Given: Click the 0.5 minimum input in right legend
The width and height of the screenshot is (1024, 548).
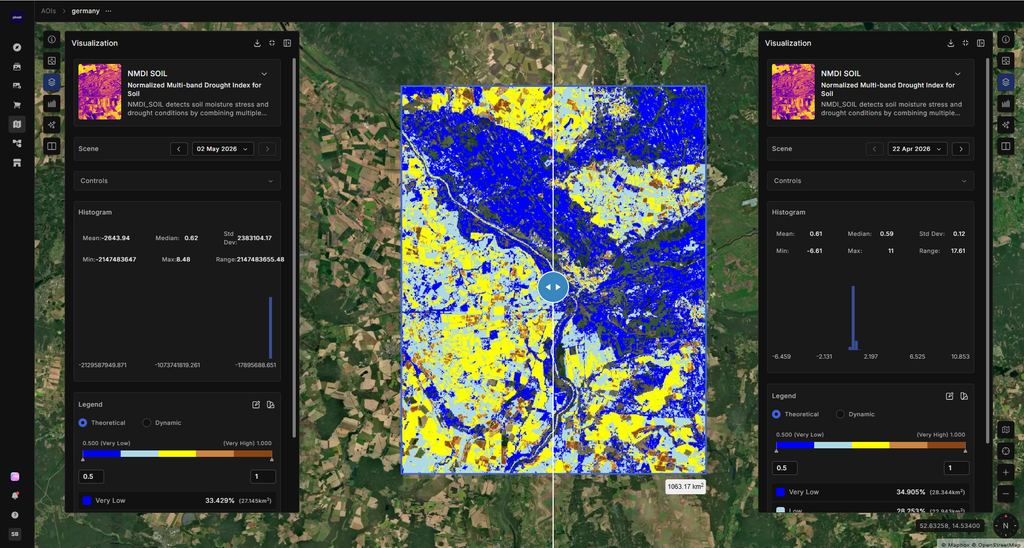Looking at the screenshot, I should [784, 468].
